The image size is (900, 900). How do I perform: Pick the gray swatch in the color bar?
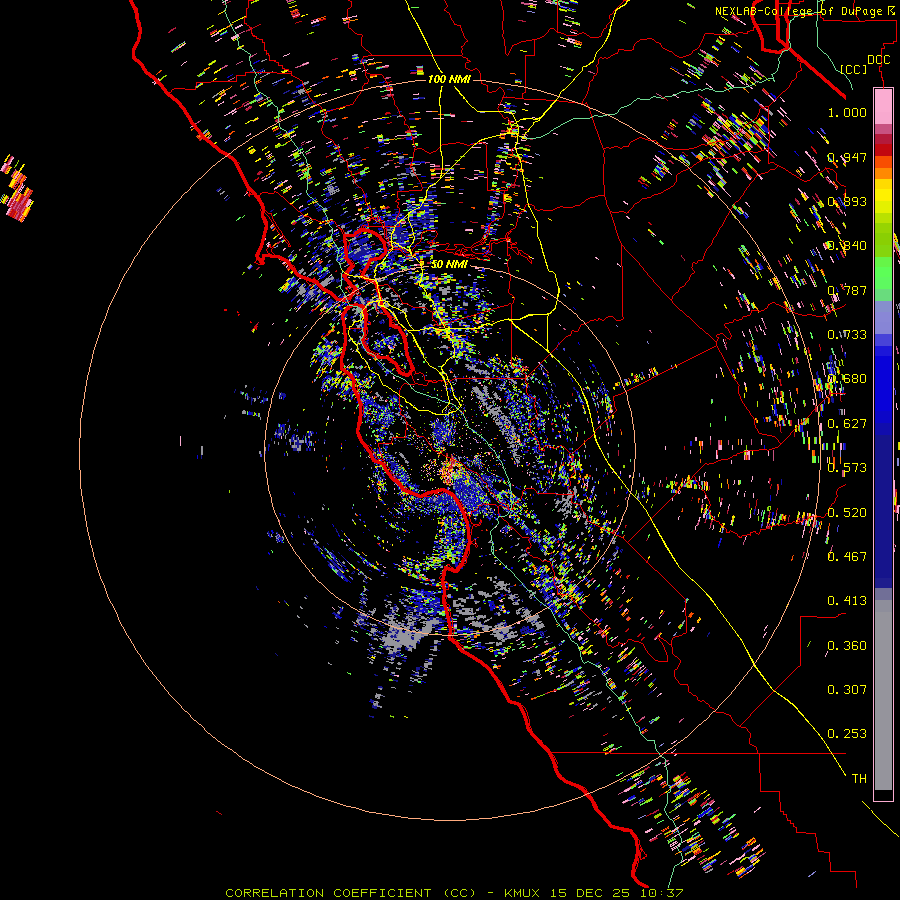pos(883,695)
